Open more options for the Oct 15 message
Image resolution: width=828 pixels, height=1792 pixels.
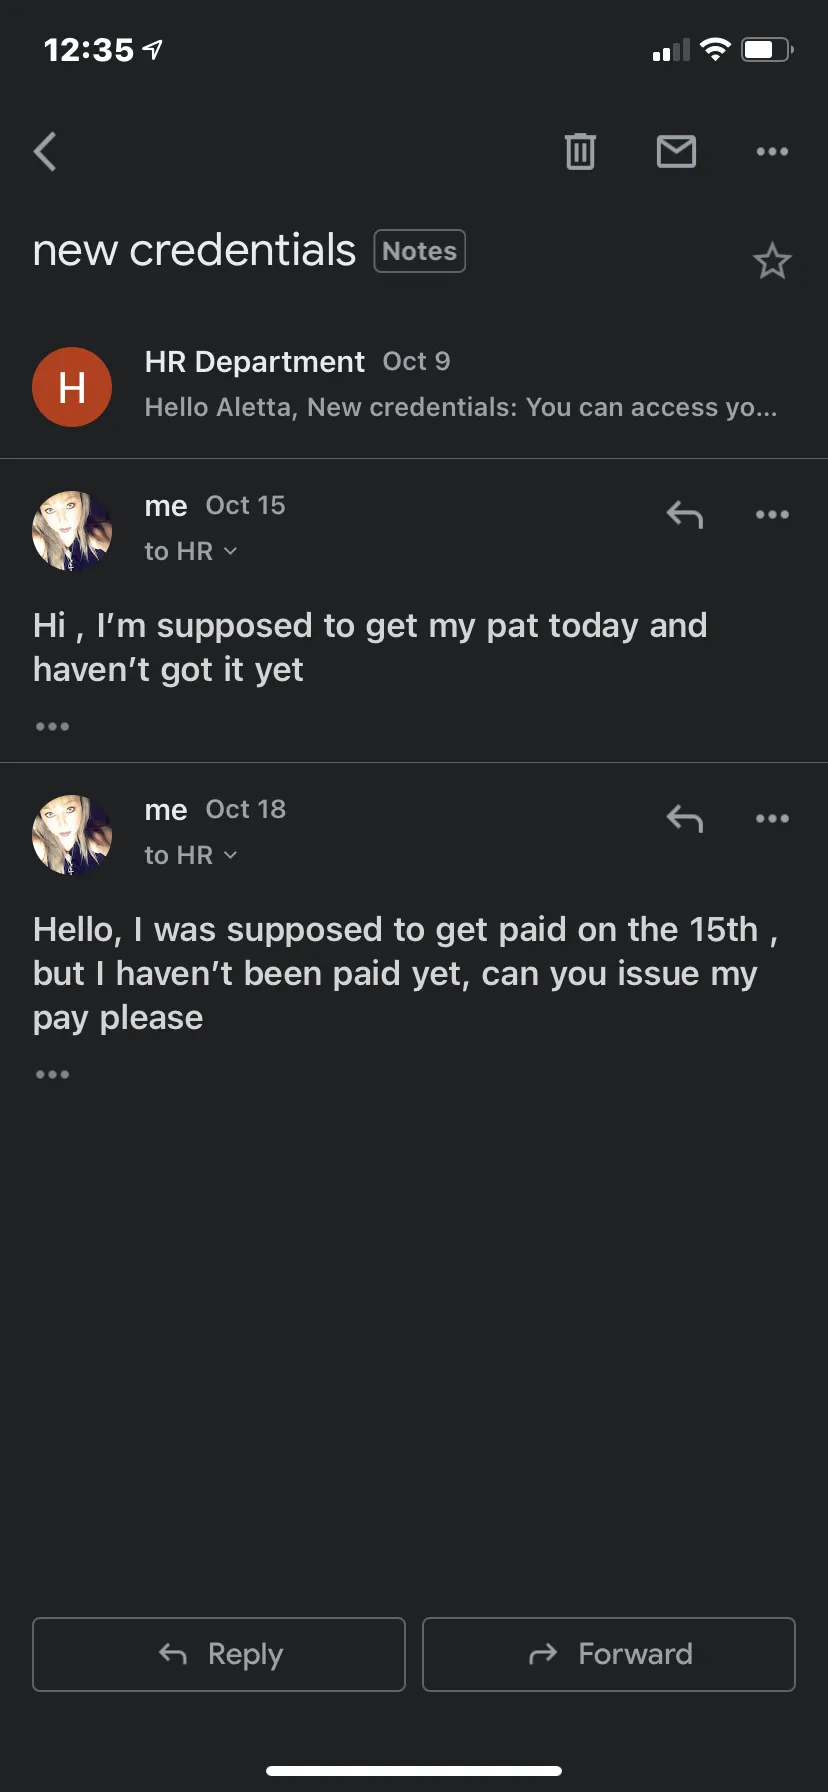[772, 515]
